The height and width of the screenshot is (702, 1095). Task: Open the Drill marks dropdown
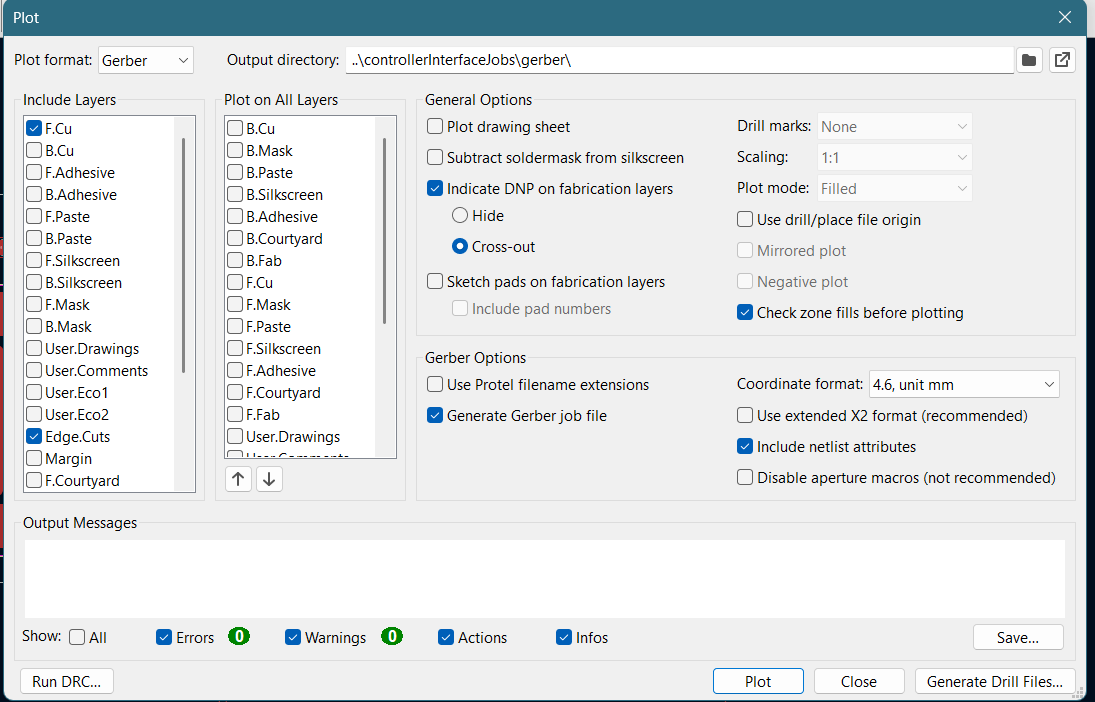tap(895, 126)
